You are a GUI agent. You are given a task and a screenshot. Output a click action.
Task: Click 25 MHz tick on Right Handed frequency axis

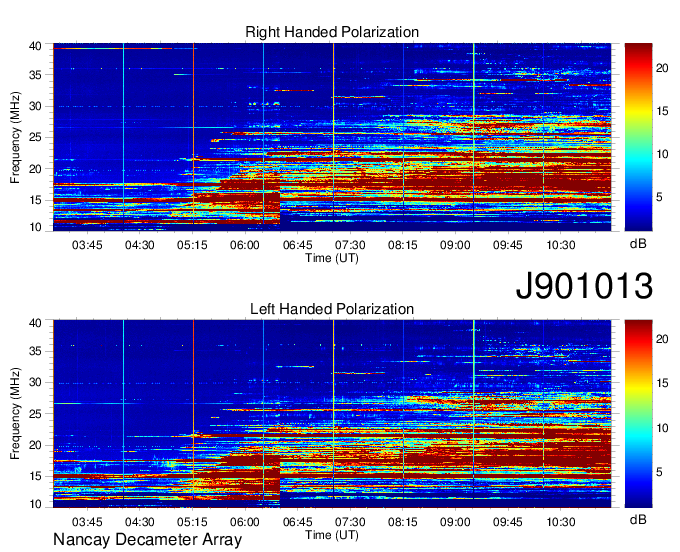35,138
